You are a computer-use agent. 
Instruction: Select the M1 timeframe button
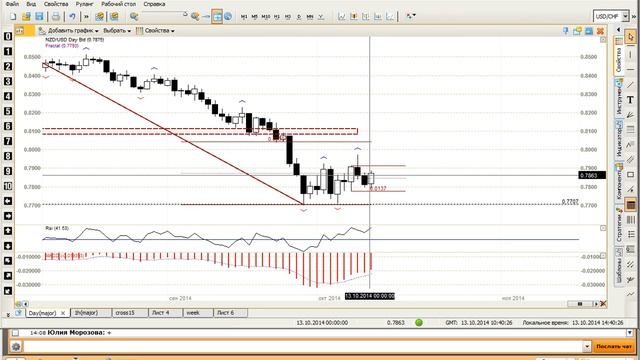point(244,17)
